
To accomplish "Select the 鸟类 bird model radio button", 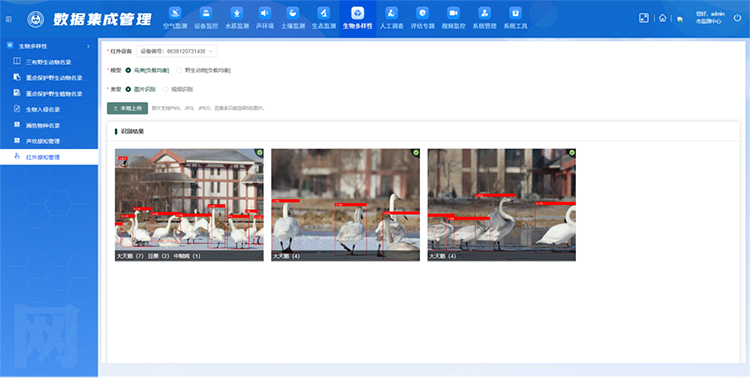I will 128,70.
